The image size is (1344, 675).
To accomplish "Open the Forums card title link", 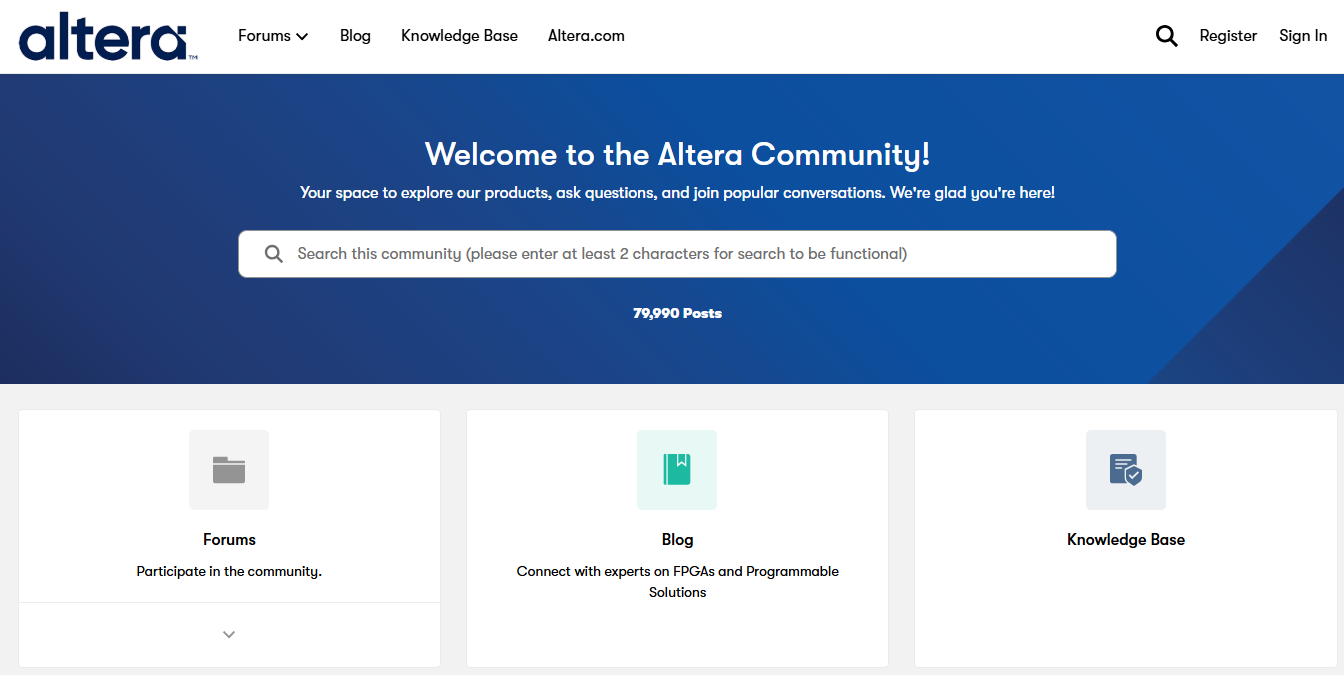I will [x=229, y=539].
